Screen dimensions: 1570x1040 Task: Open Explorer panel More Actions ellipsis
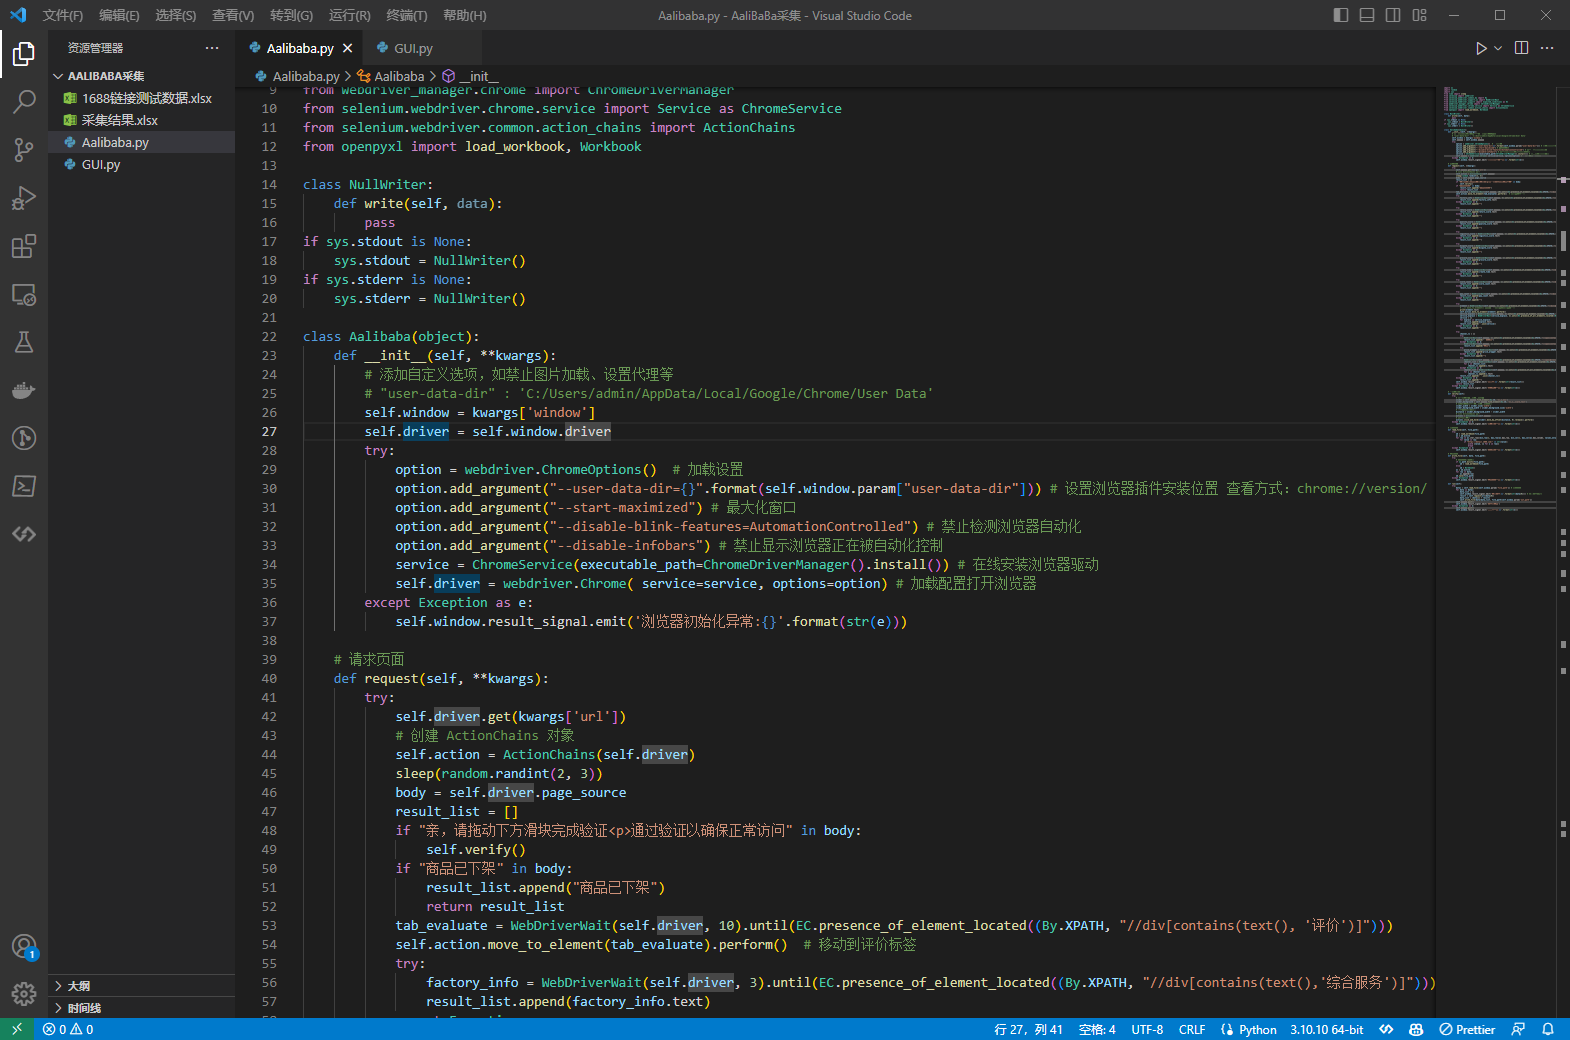click(x=212, y=48)
